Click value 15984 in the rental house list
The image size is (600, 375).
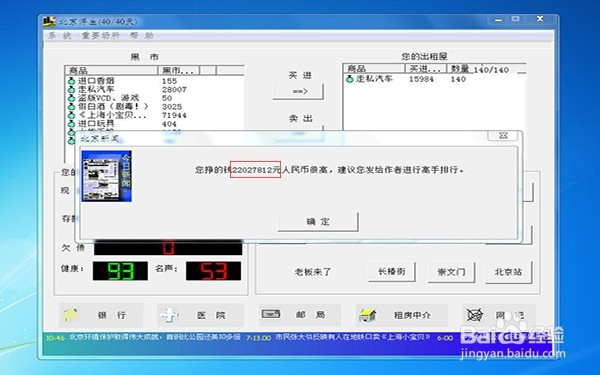click(421, 79)
